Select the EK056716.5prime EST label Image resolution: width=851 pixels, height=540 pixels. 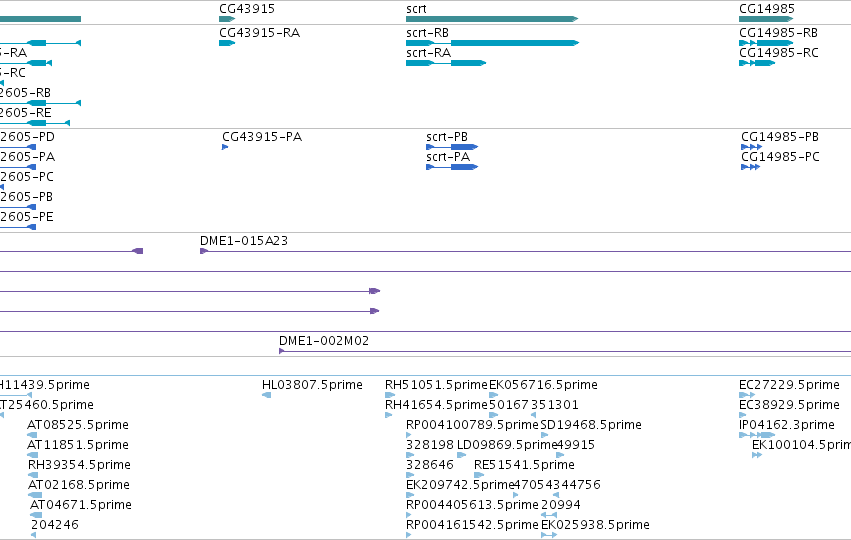[543, 385]
